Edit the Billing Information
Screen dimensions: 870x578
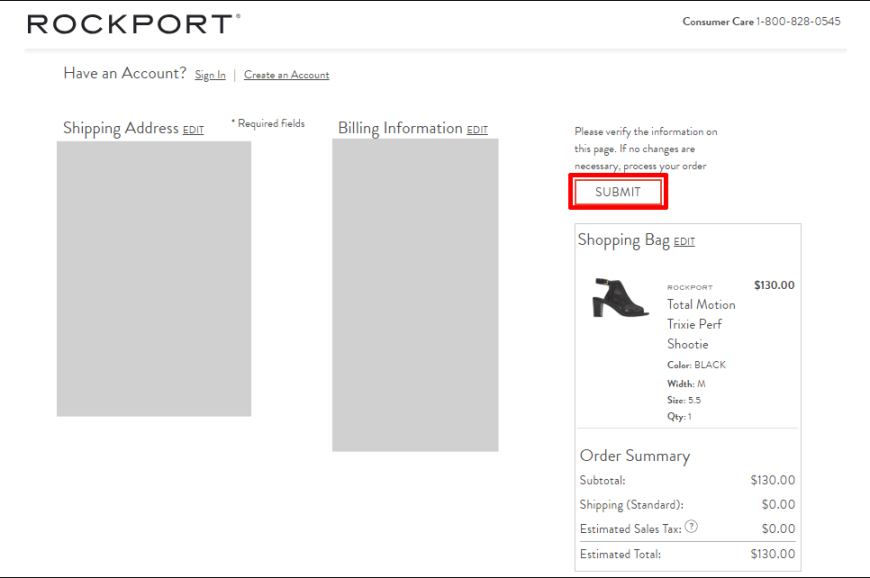click(x=477, y=130)
